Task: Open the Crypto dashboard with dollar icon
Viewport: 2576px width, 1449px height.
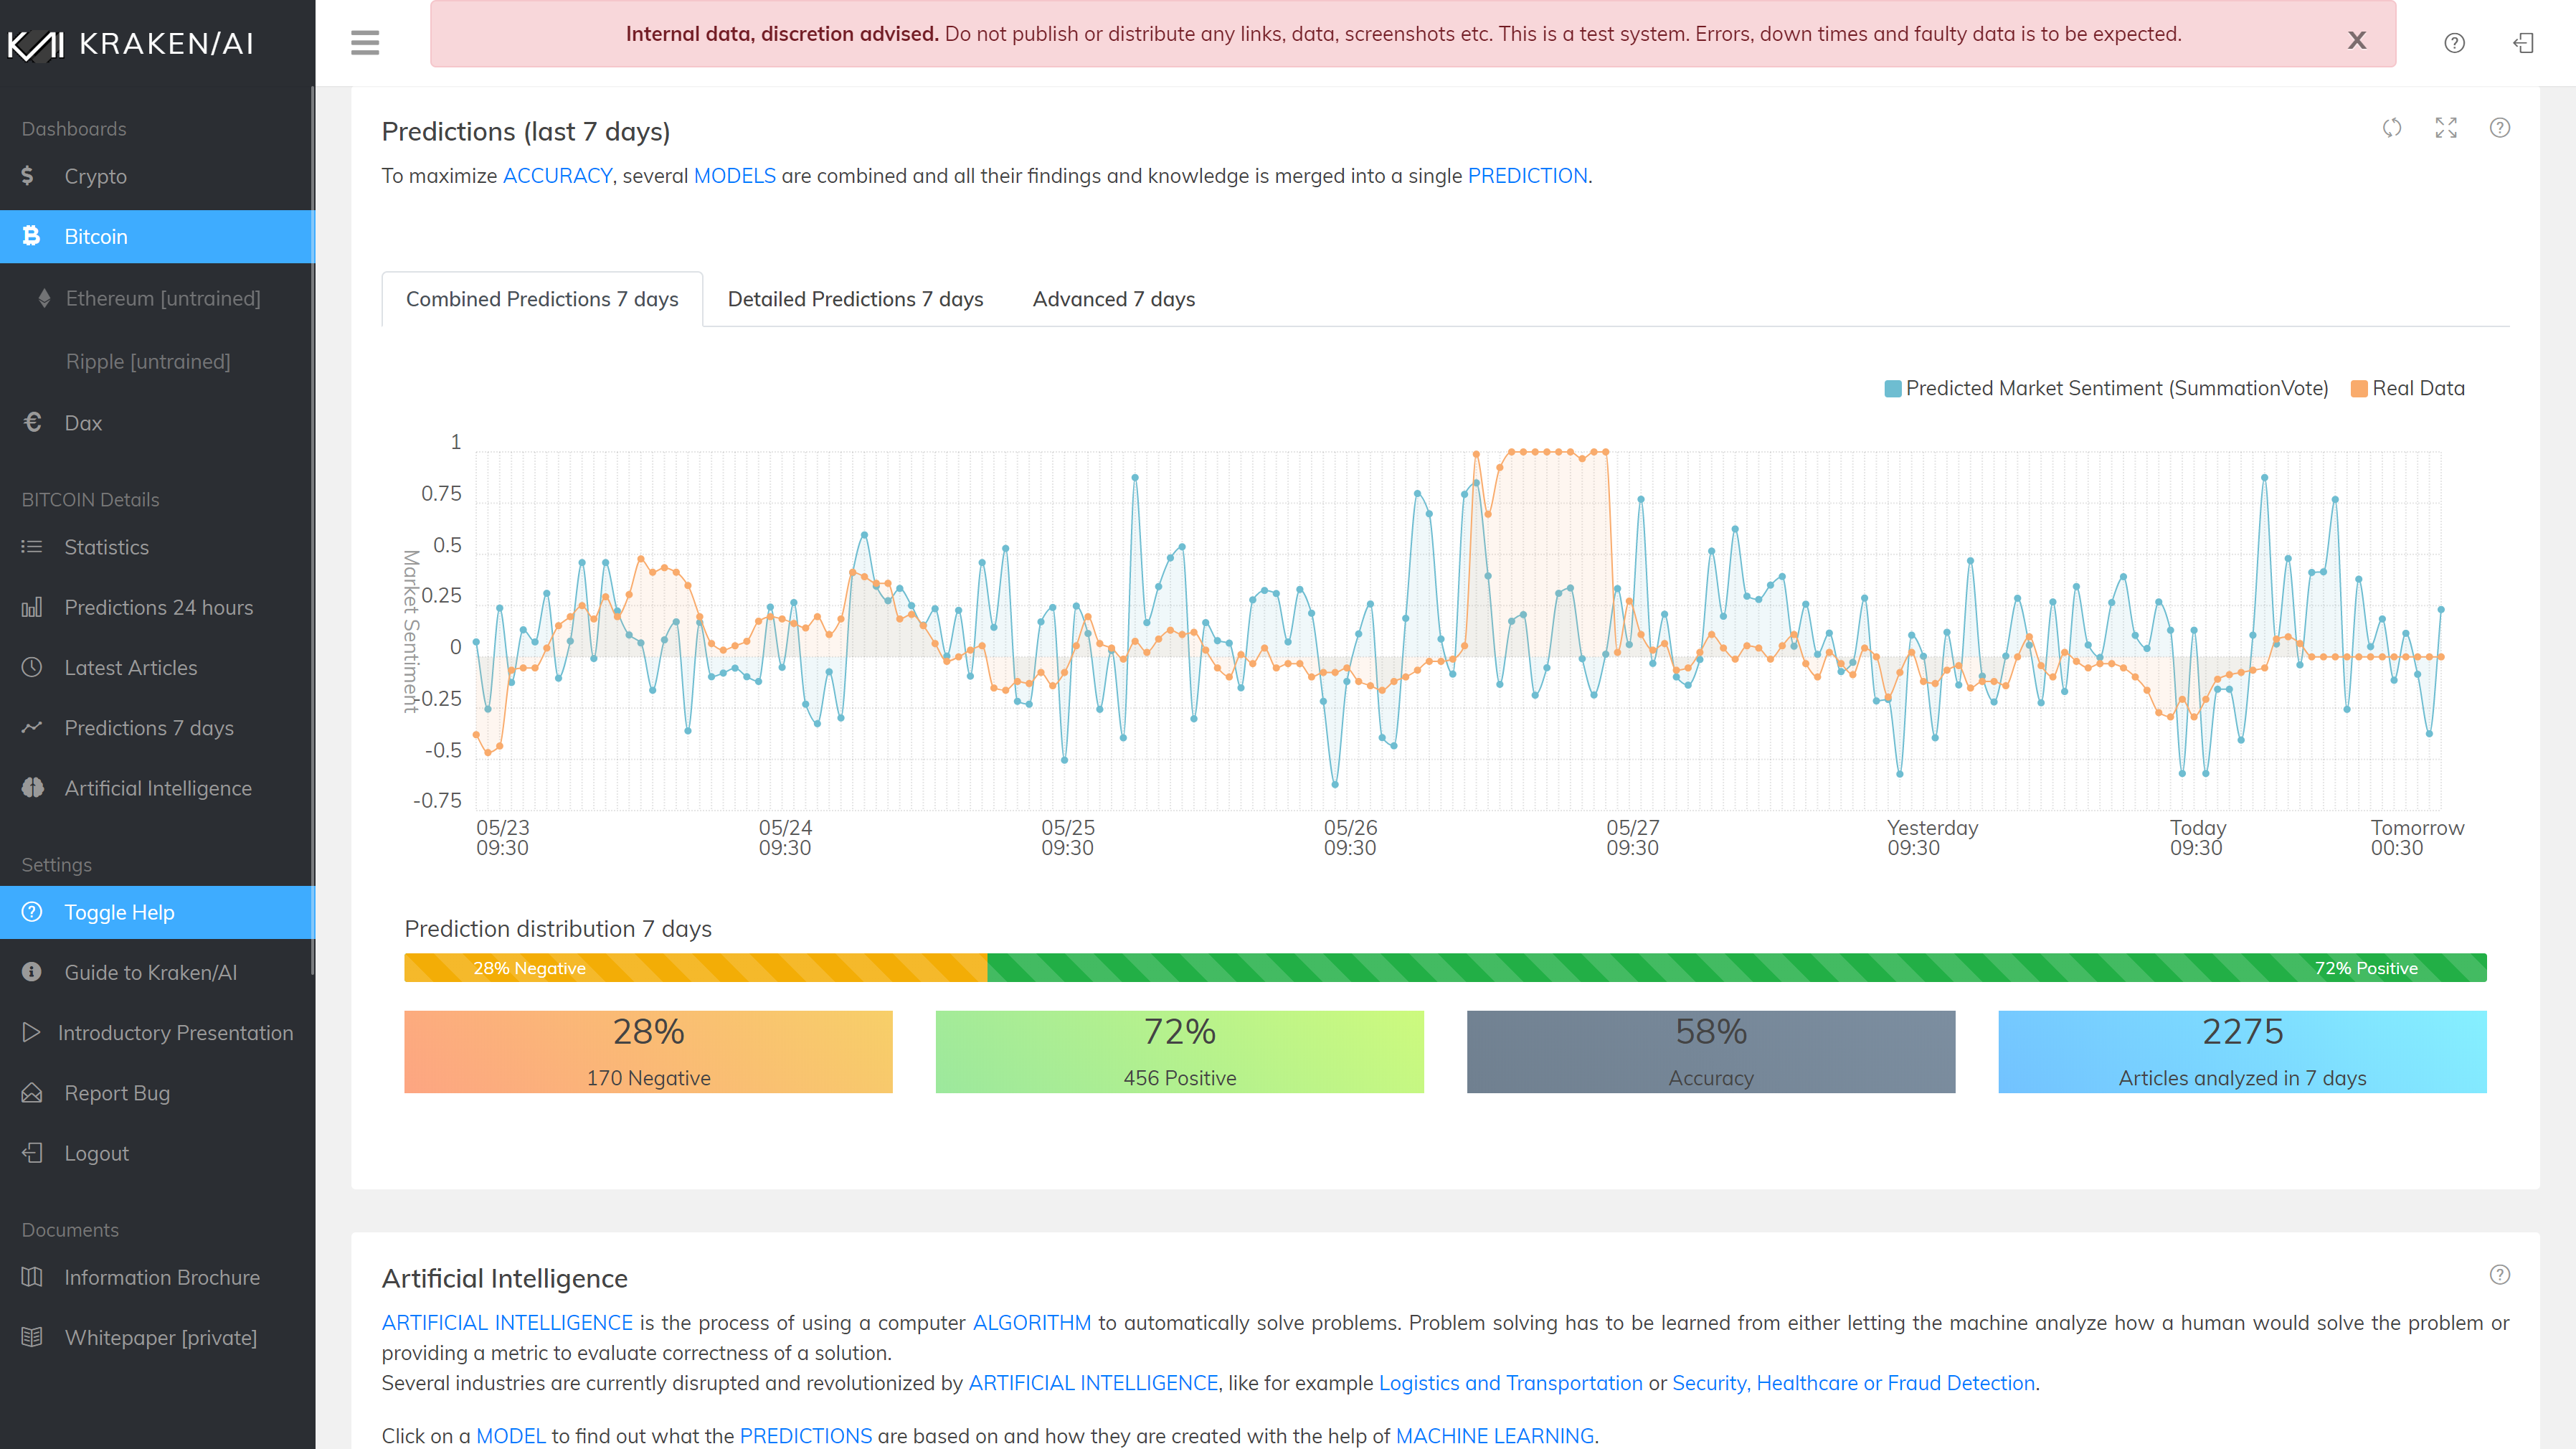Action: pos(95,176)
